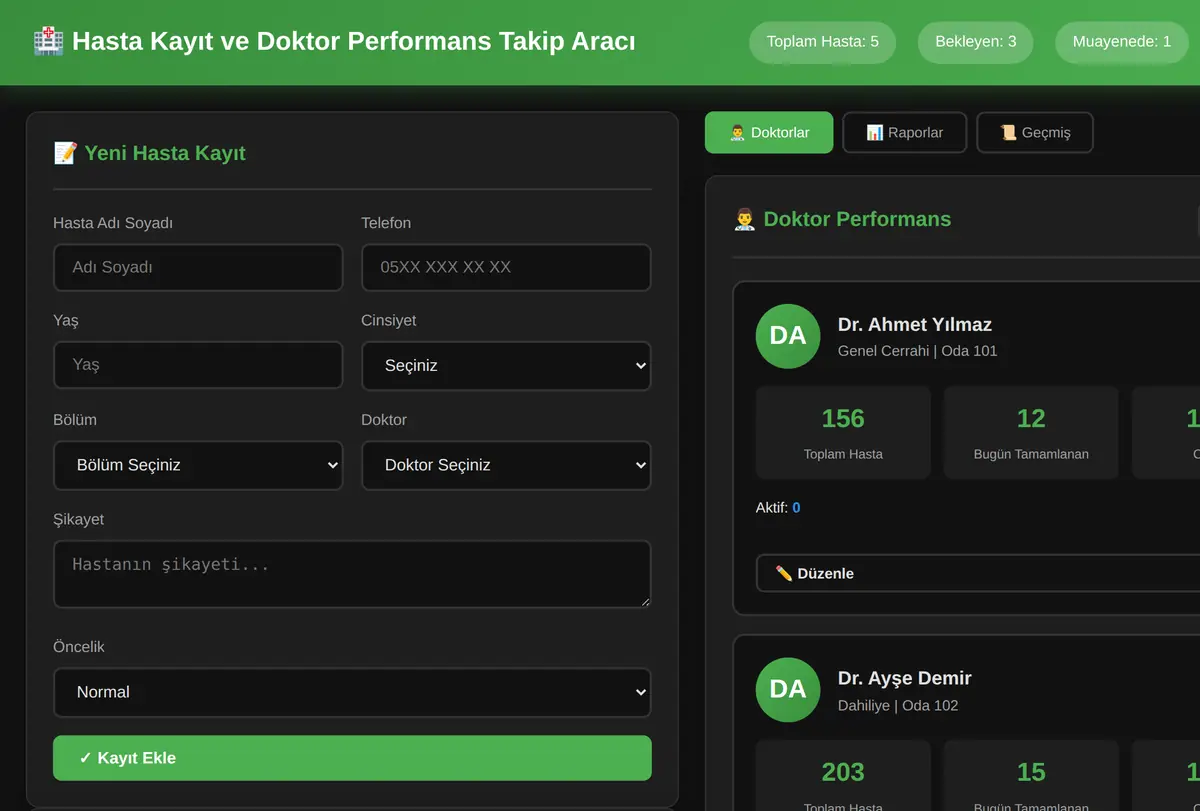The image size is (1200, 811).
Task: Click the Şikayet text area
Action: 352,574
